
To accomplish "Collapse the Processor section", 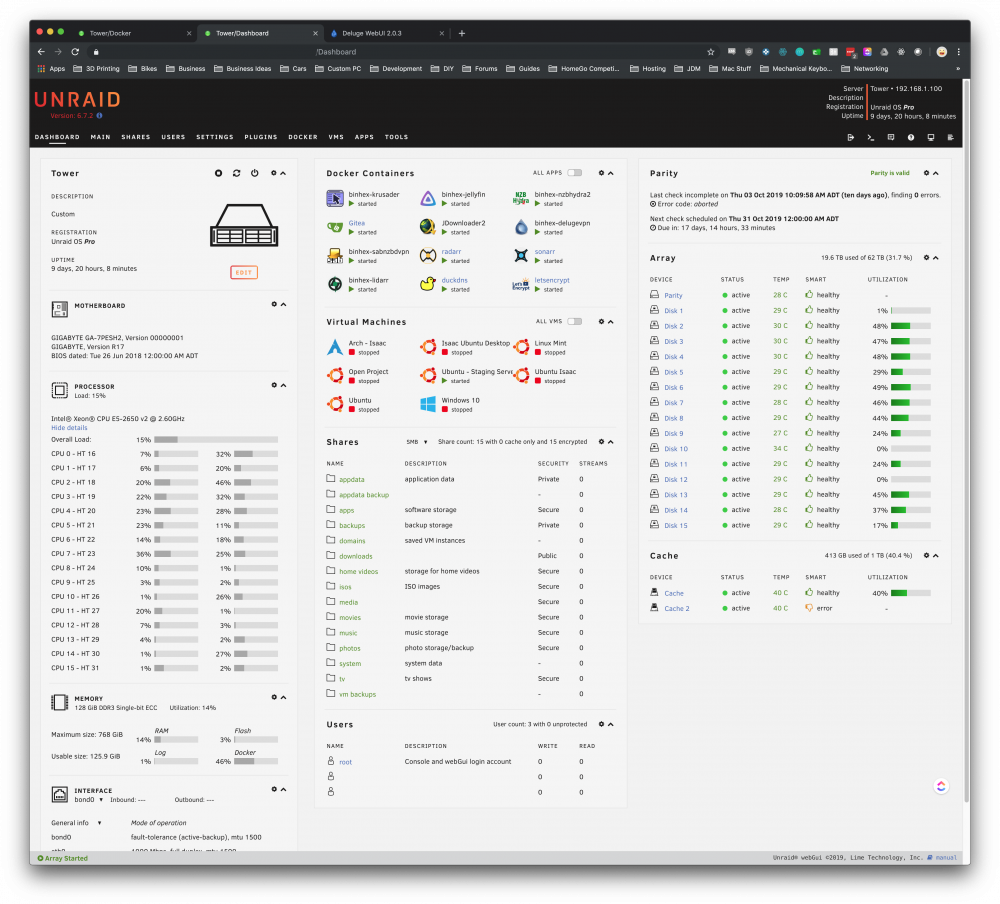I will (284, 385).
